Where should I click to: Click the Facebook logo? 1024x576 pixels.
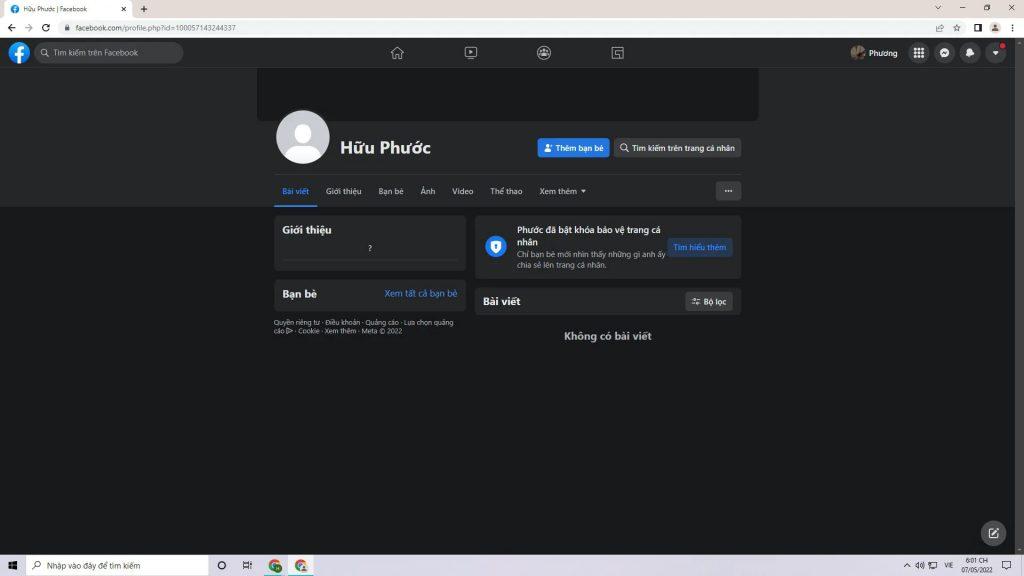point(19,53)
